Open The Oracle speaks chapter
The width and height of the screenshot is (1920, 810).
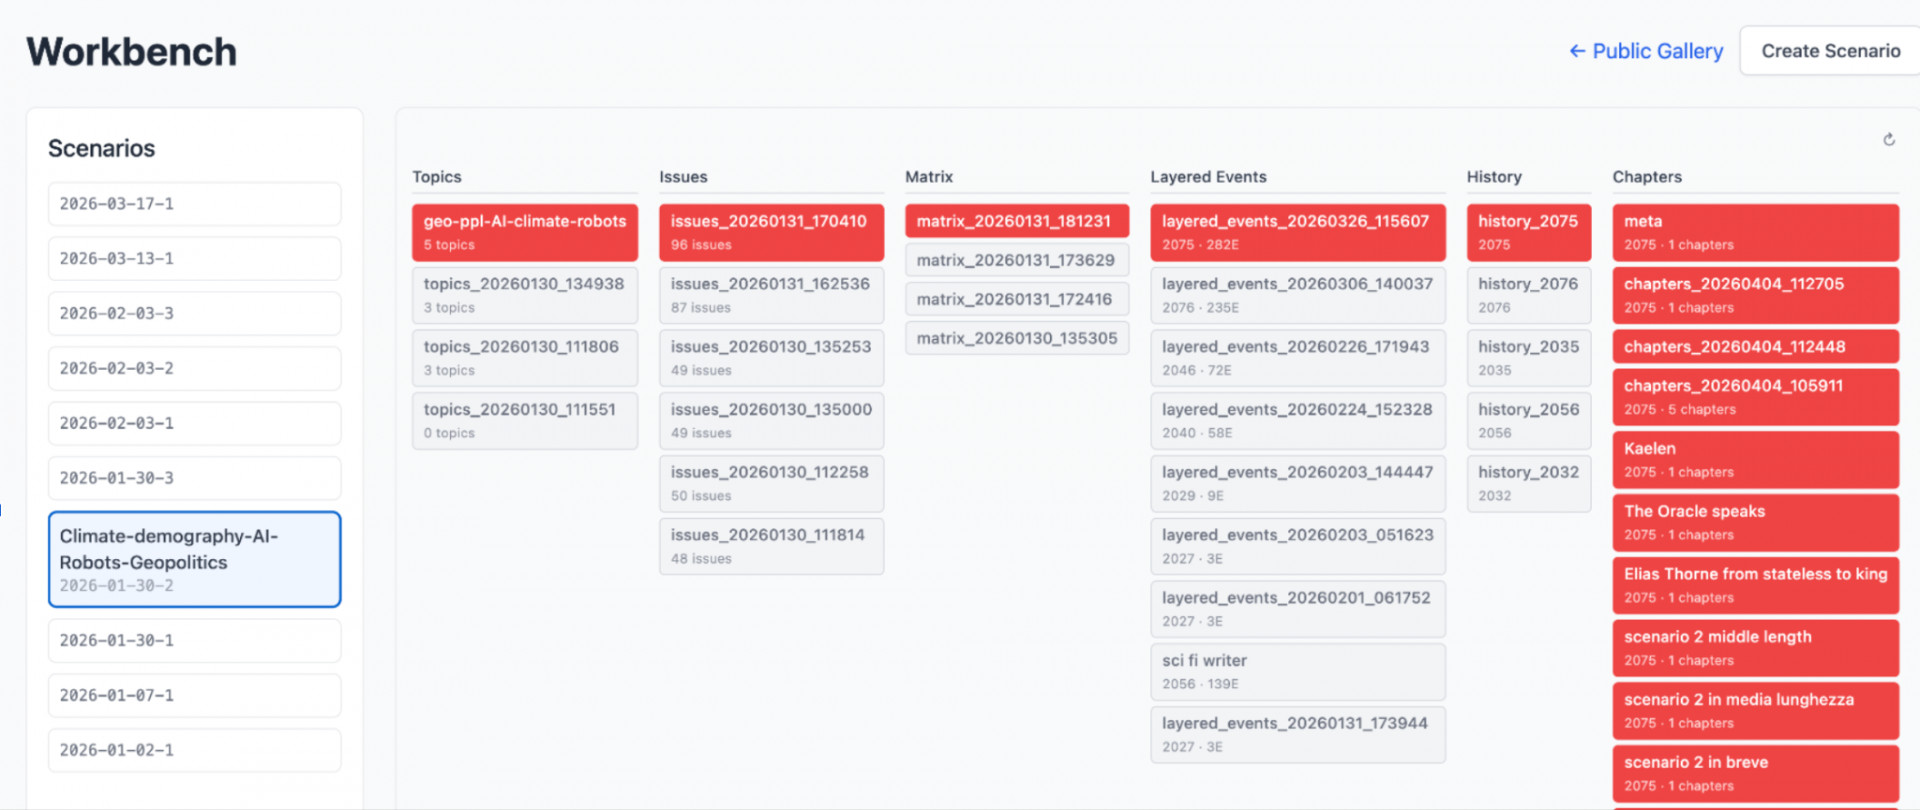1754,522
